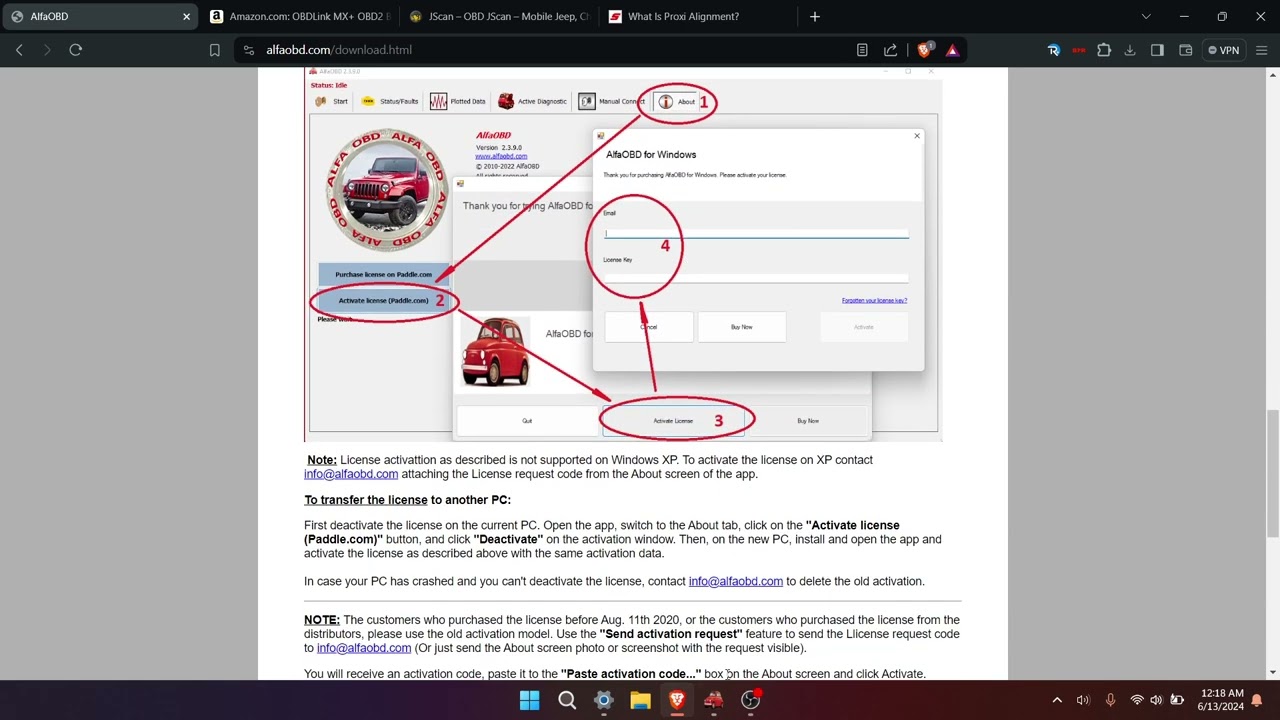Open the extensions puzzle-piece menu
The width and height of the screenshot is (1280, 720).
1104,50
